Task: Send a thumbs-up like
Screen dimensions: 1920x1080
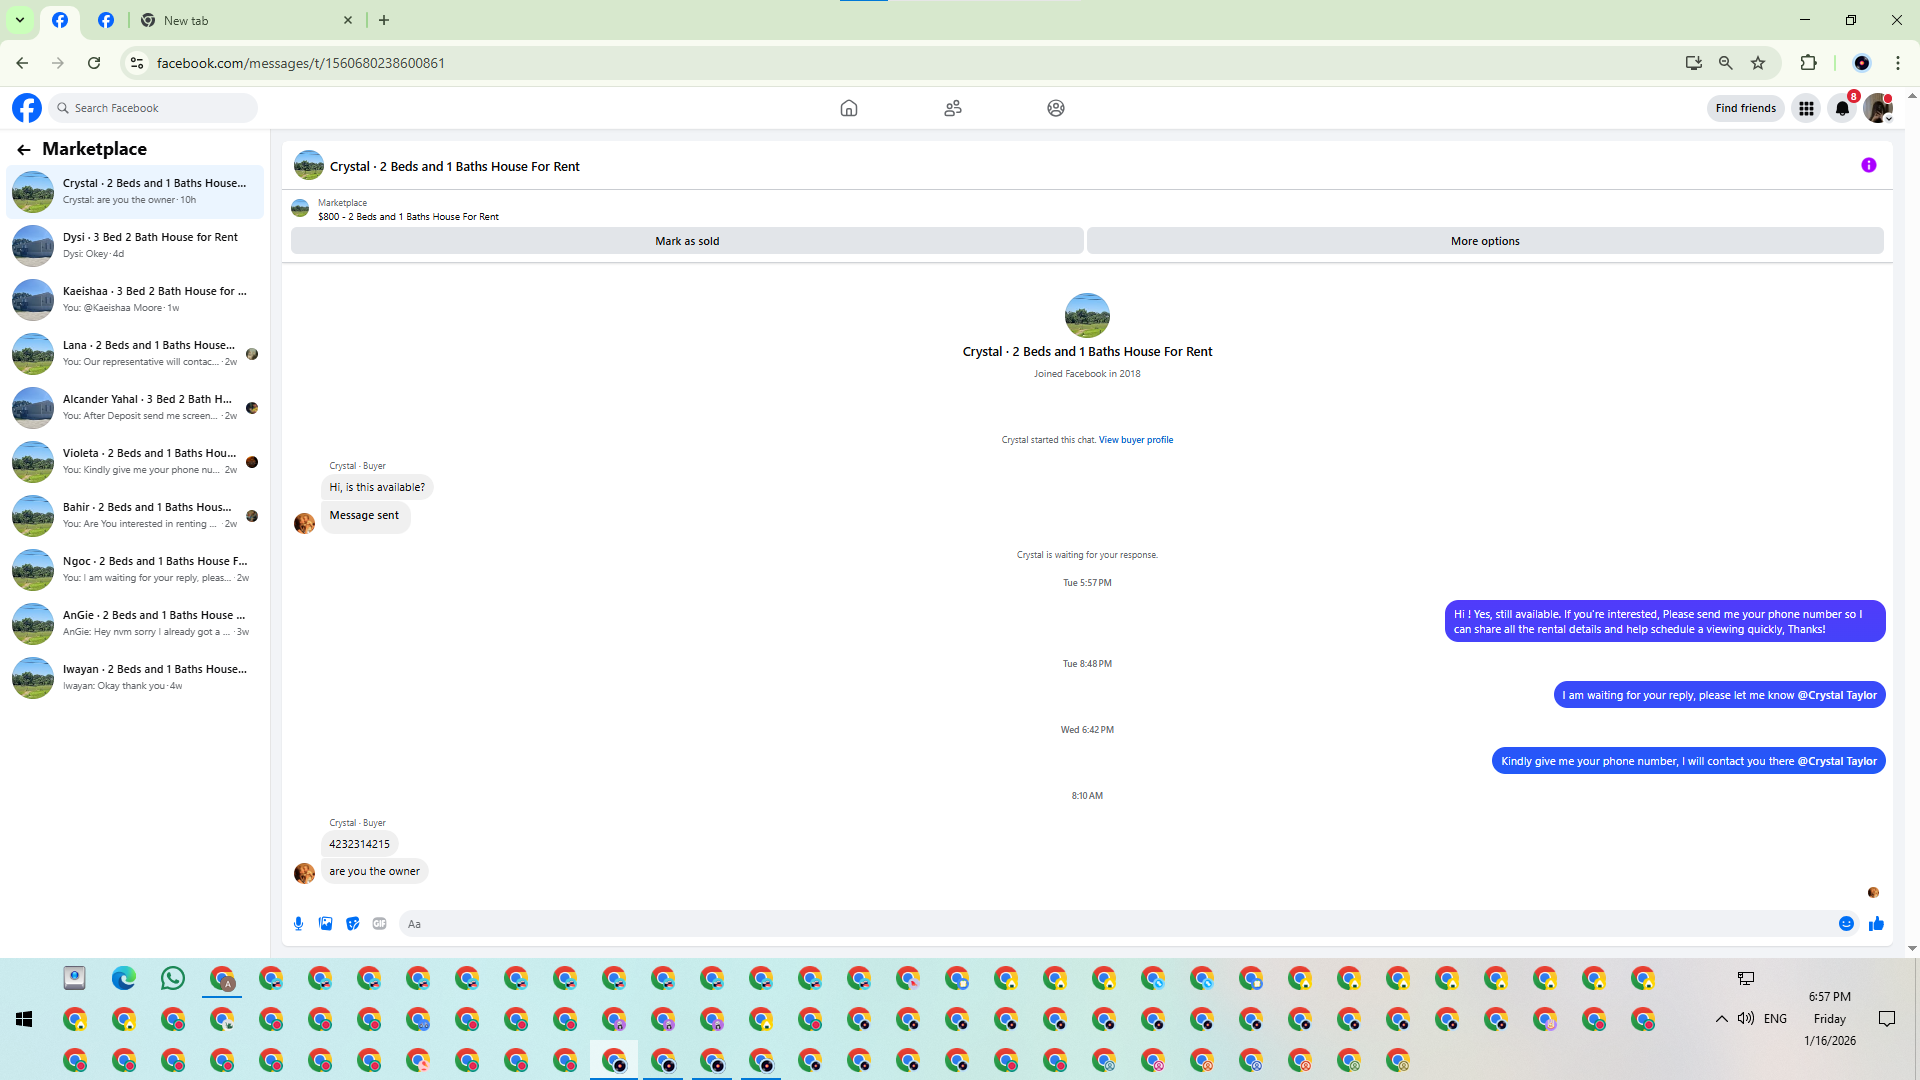Action: [x=1876, y=924]
